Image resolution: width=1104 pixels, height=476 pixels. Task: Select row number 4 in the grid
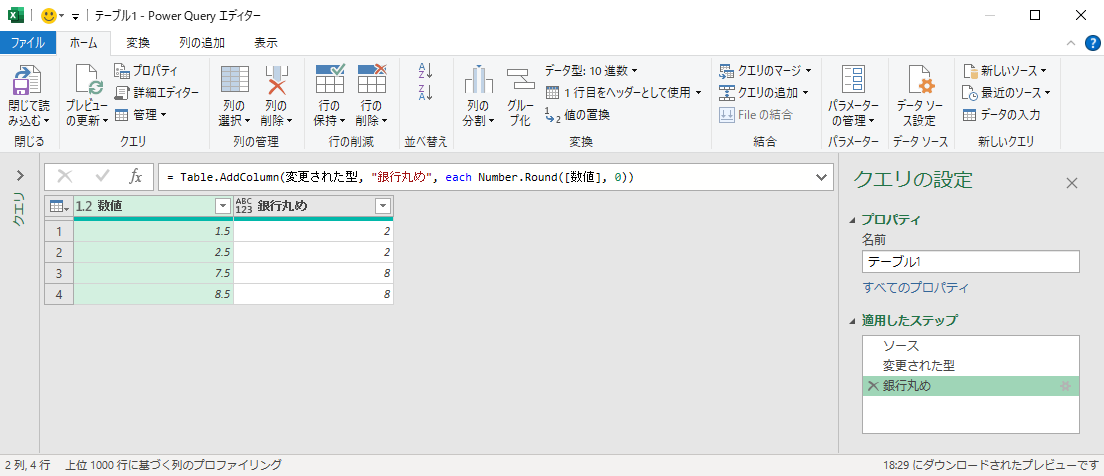(59, 294)
